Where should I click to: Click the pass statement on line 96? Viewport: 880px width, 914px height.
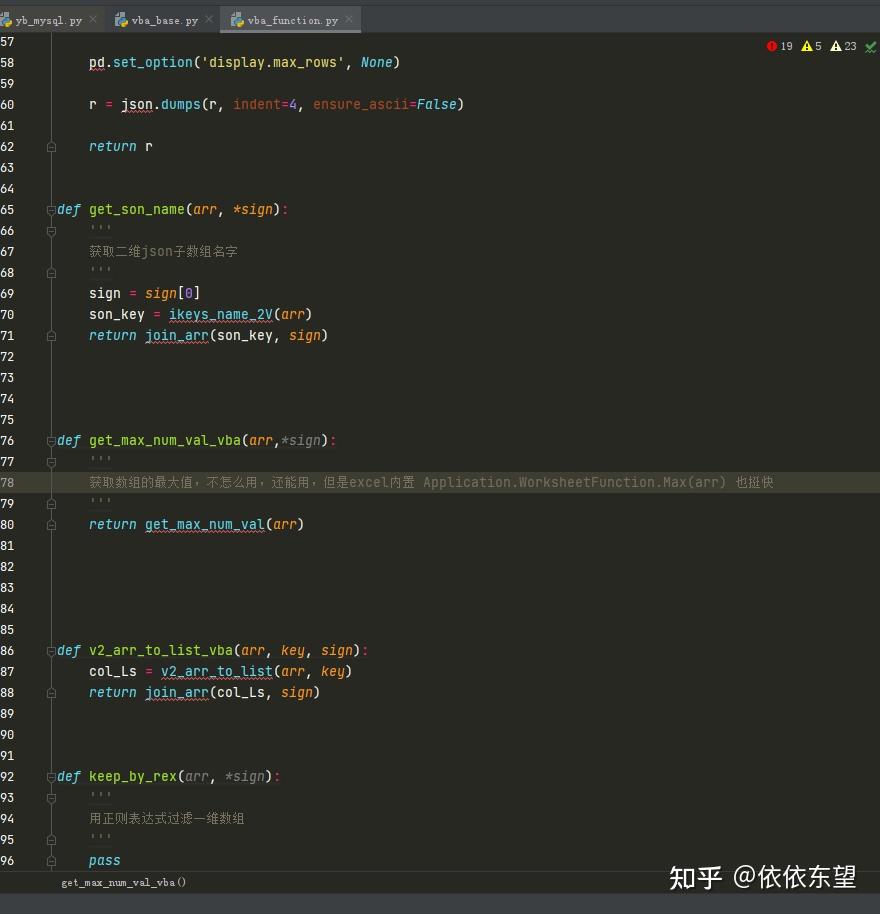(104, 860)
